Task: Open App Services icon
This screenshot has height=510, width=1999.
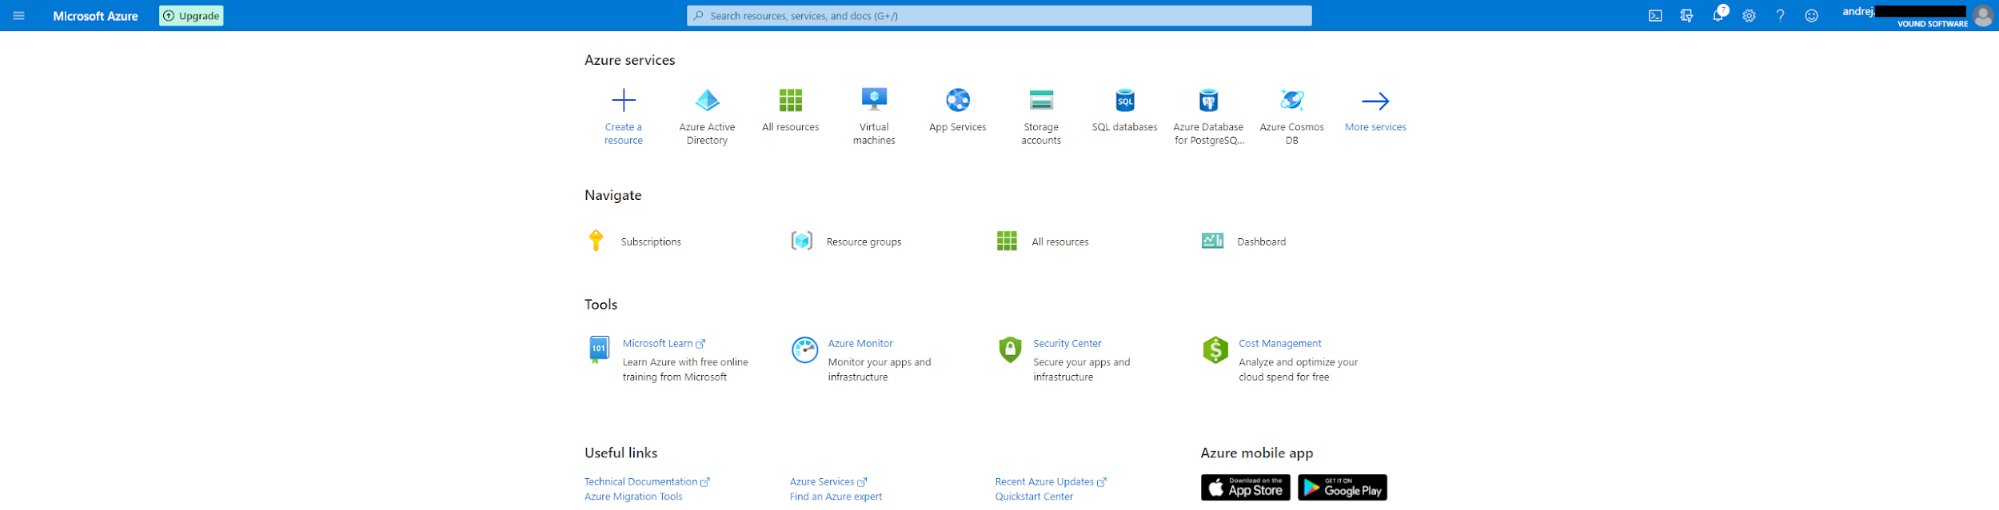Action: click(958, 100)
